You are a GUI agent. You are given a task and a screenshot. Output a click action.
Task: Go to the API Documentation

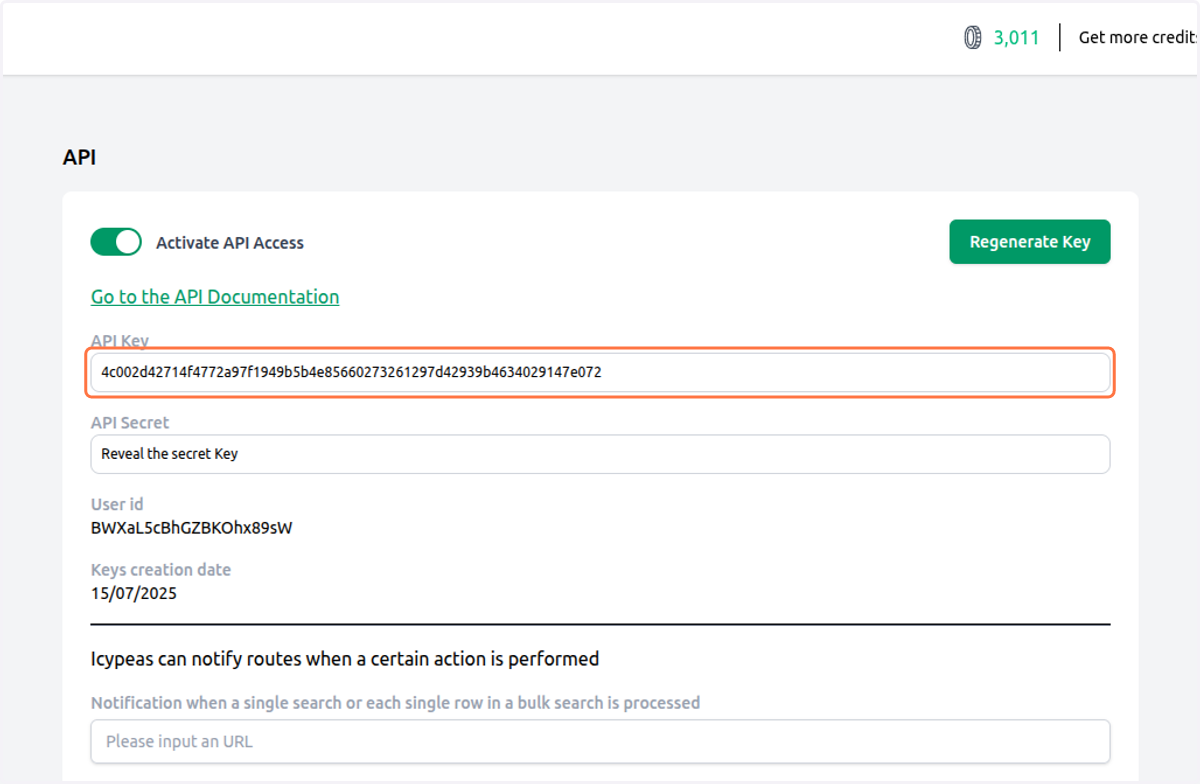215,297
